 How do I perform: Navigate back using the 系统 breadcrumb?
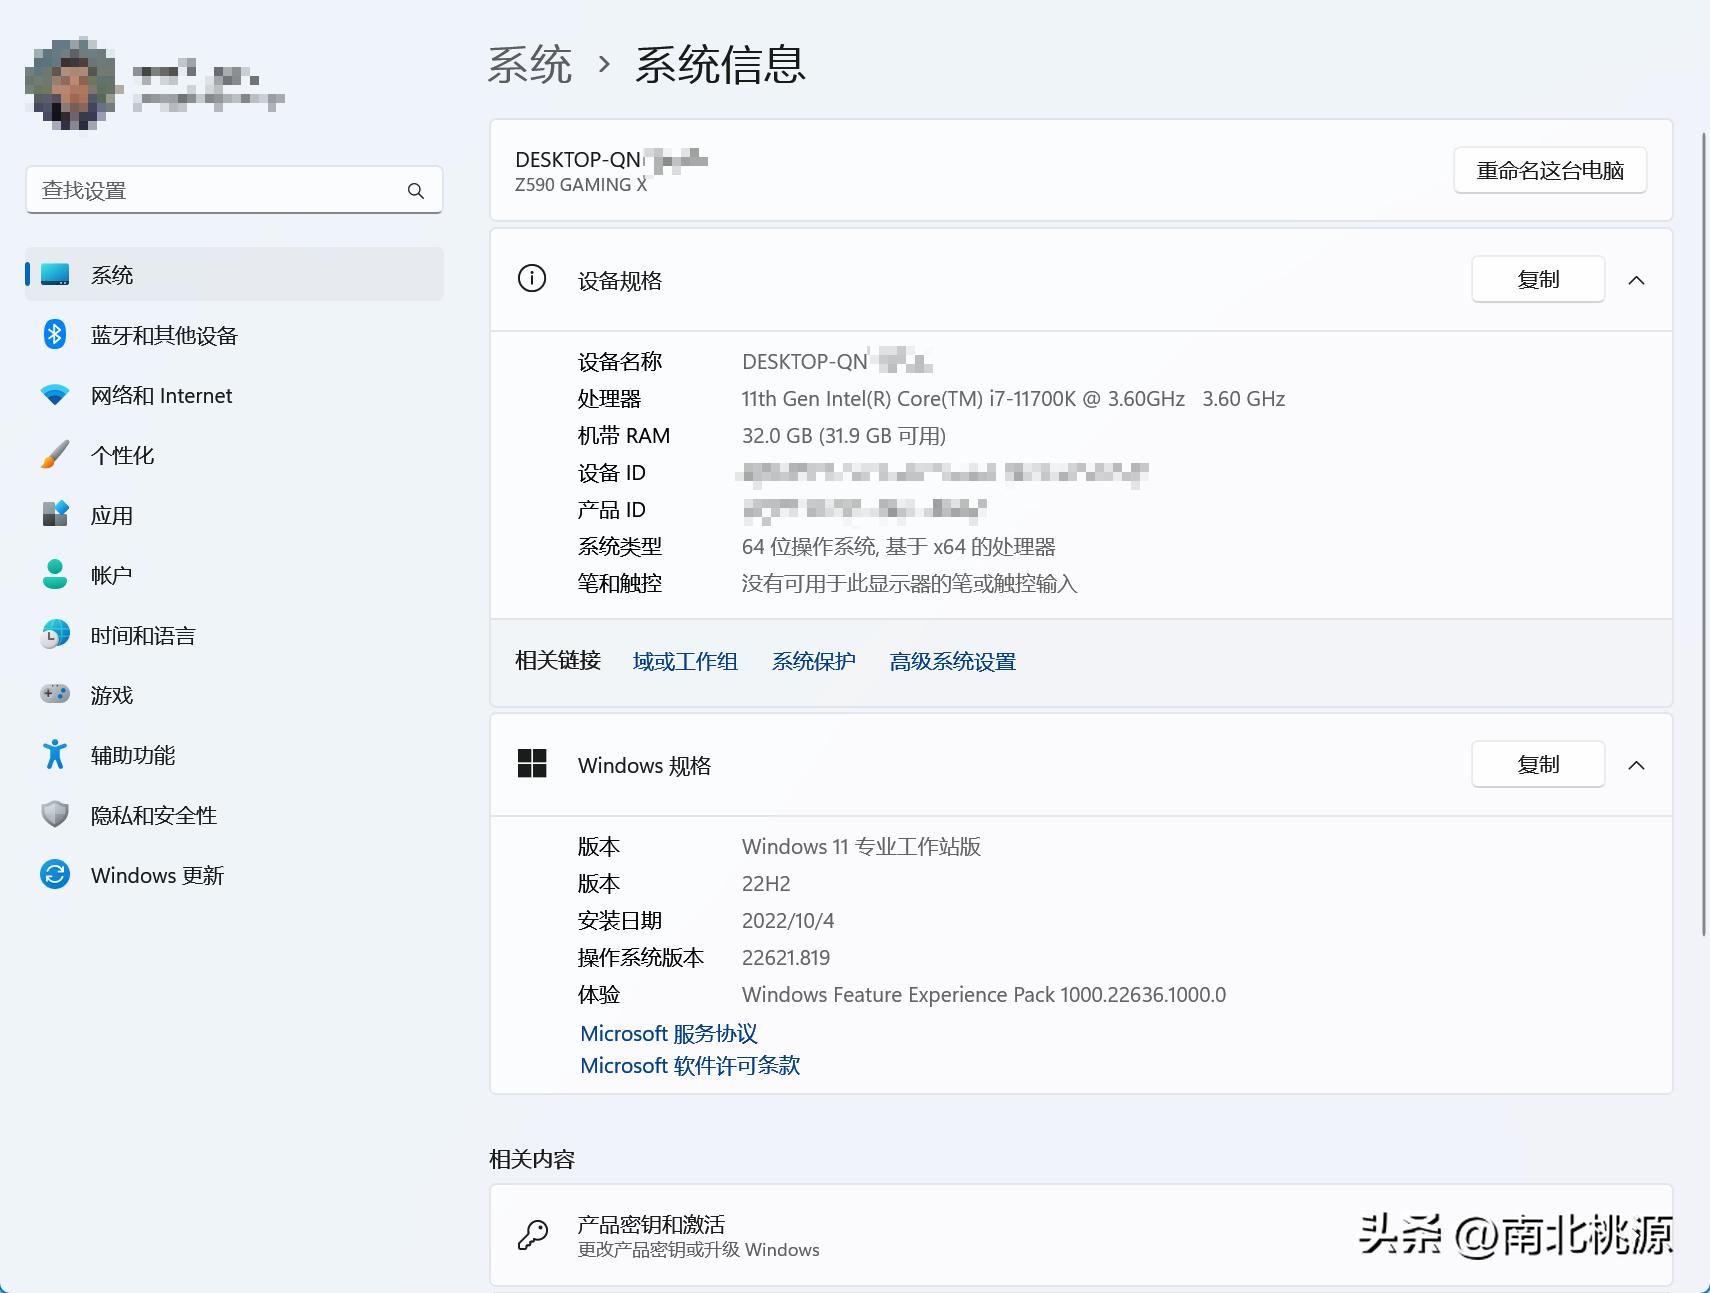528,64
